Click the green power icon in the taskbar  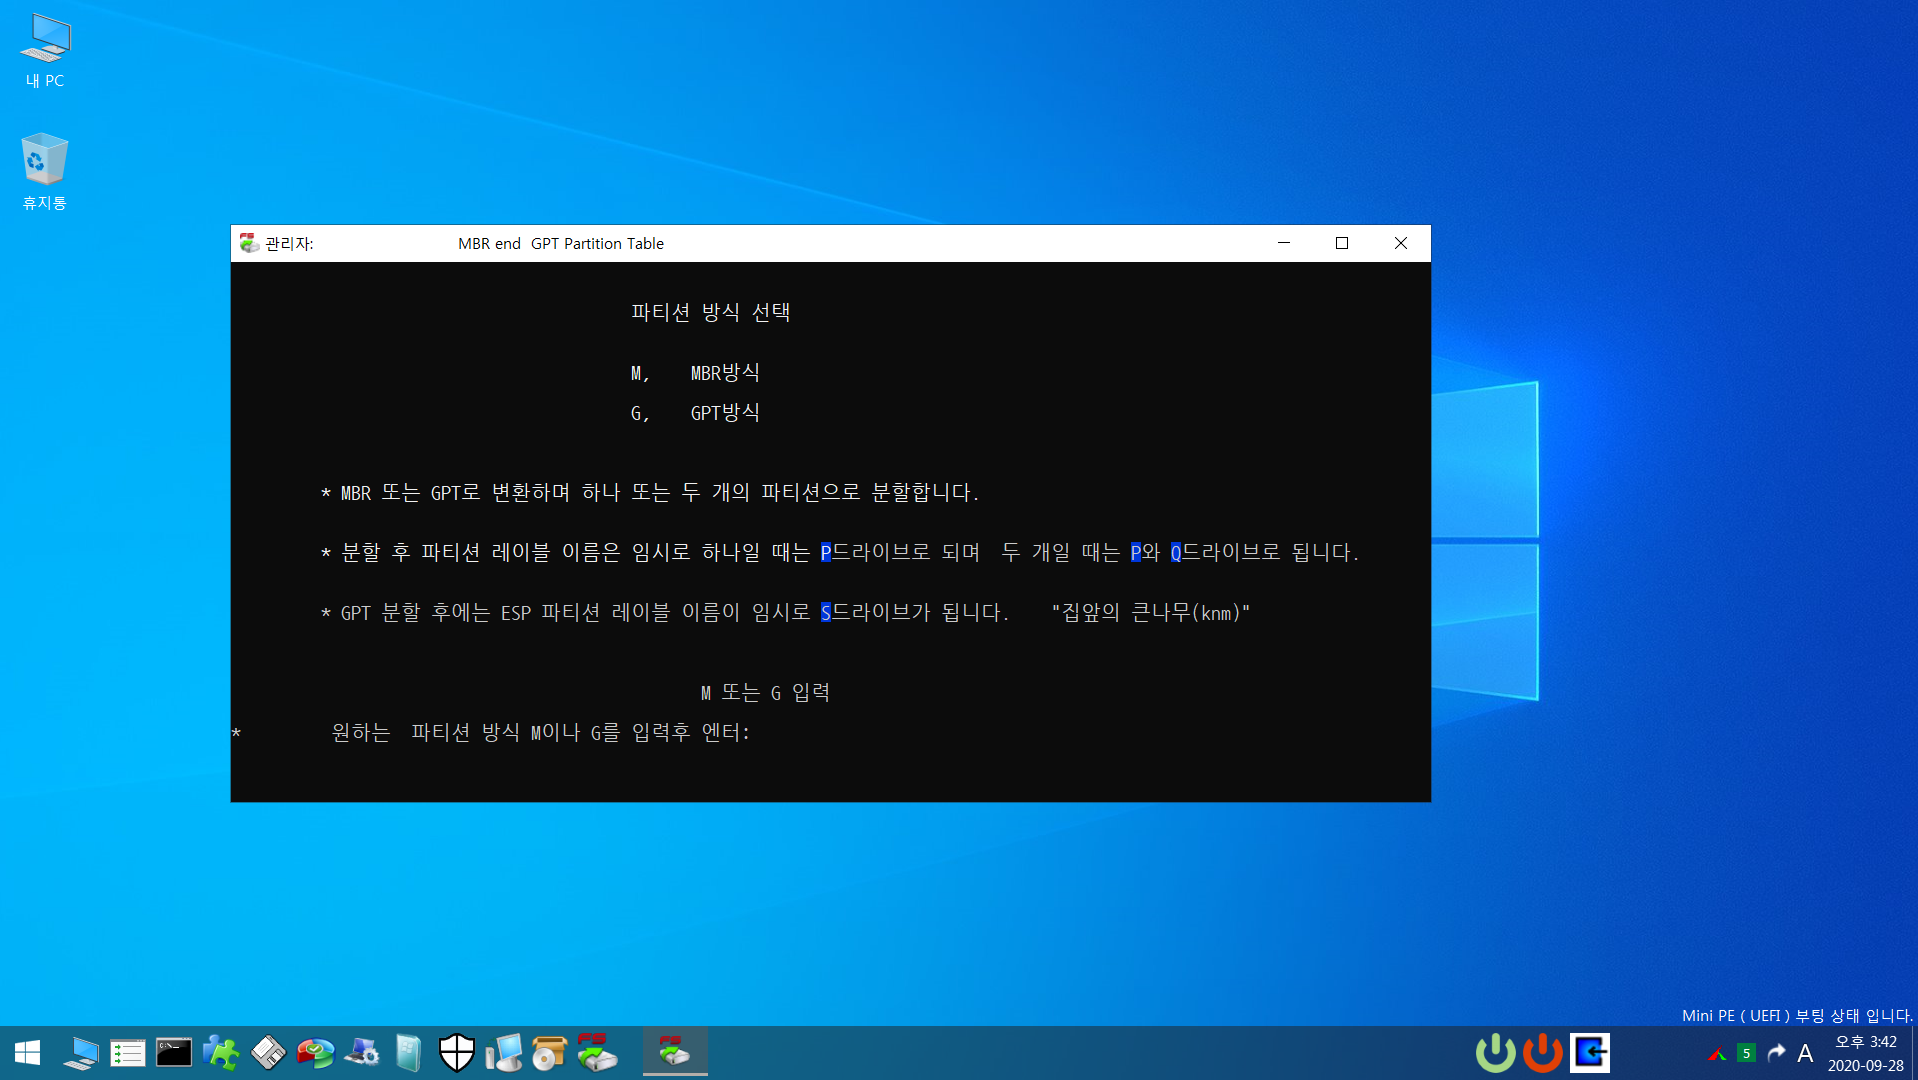point(1496,1052)
